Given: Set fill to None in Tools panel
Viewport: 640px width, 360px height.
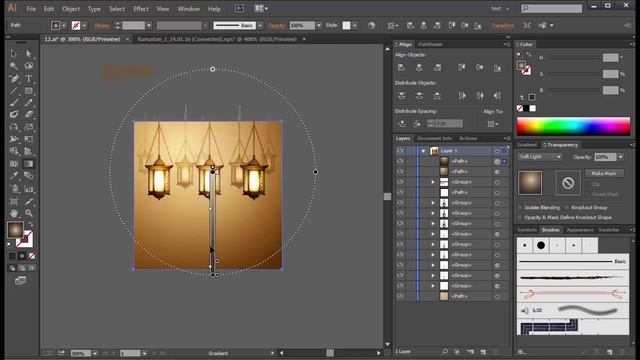Looking at the screenshot, I should [x=32, y=256].
